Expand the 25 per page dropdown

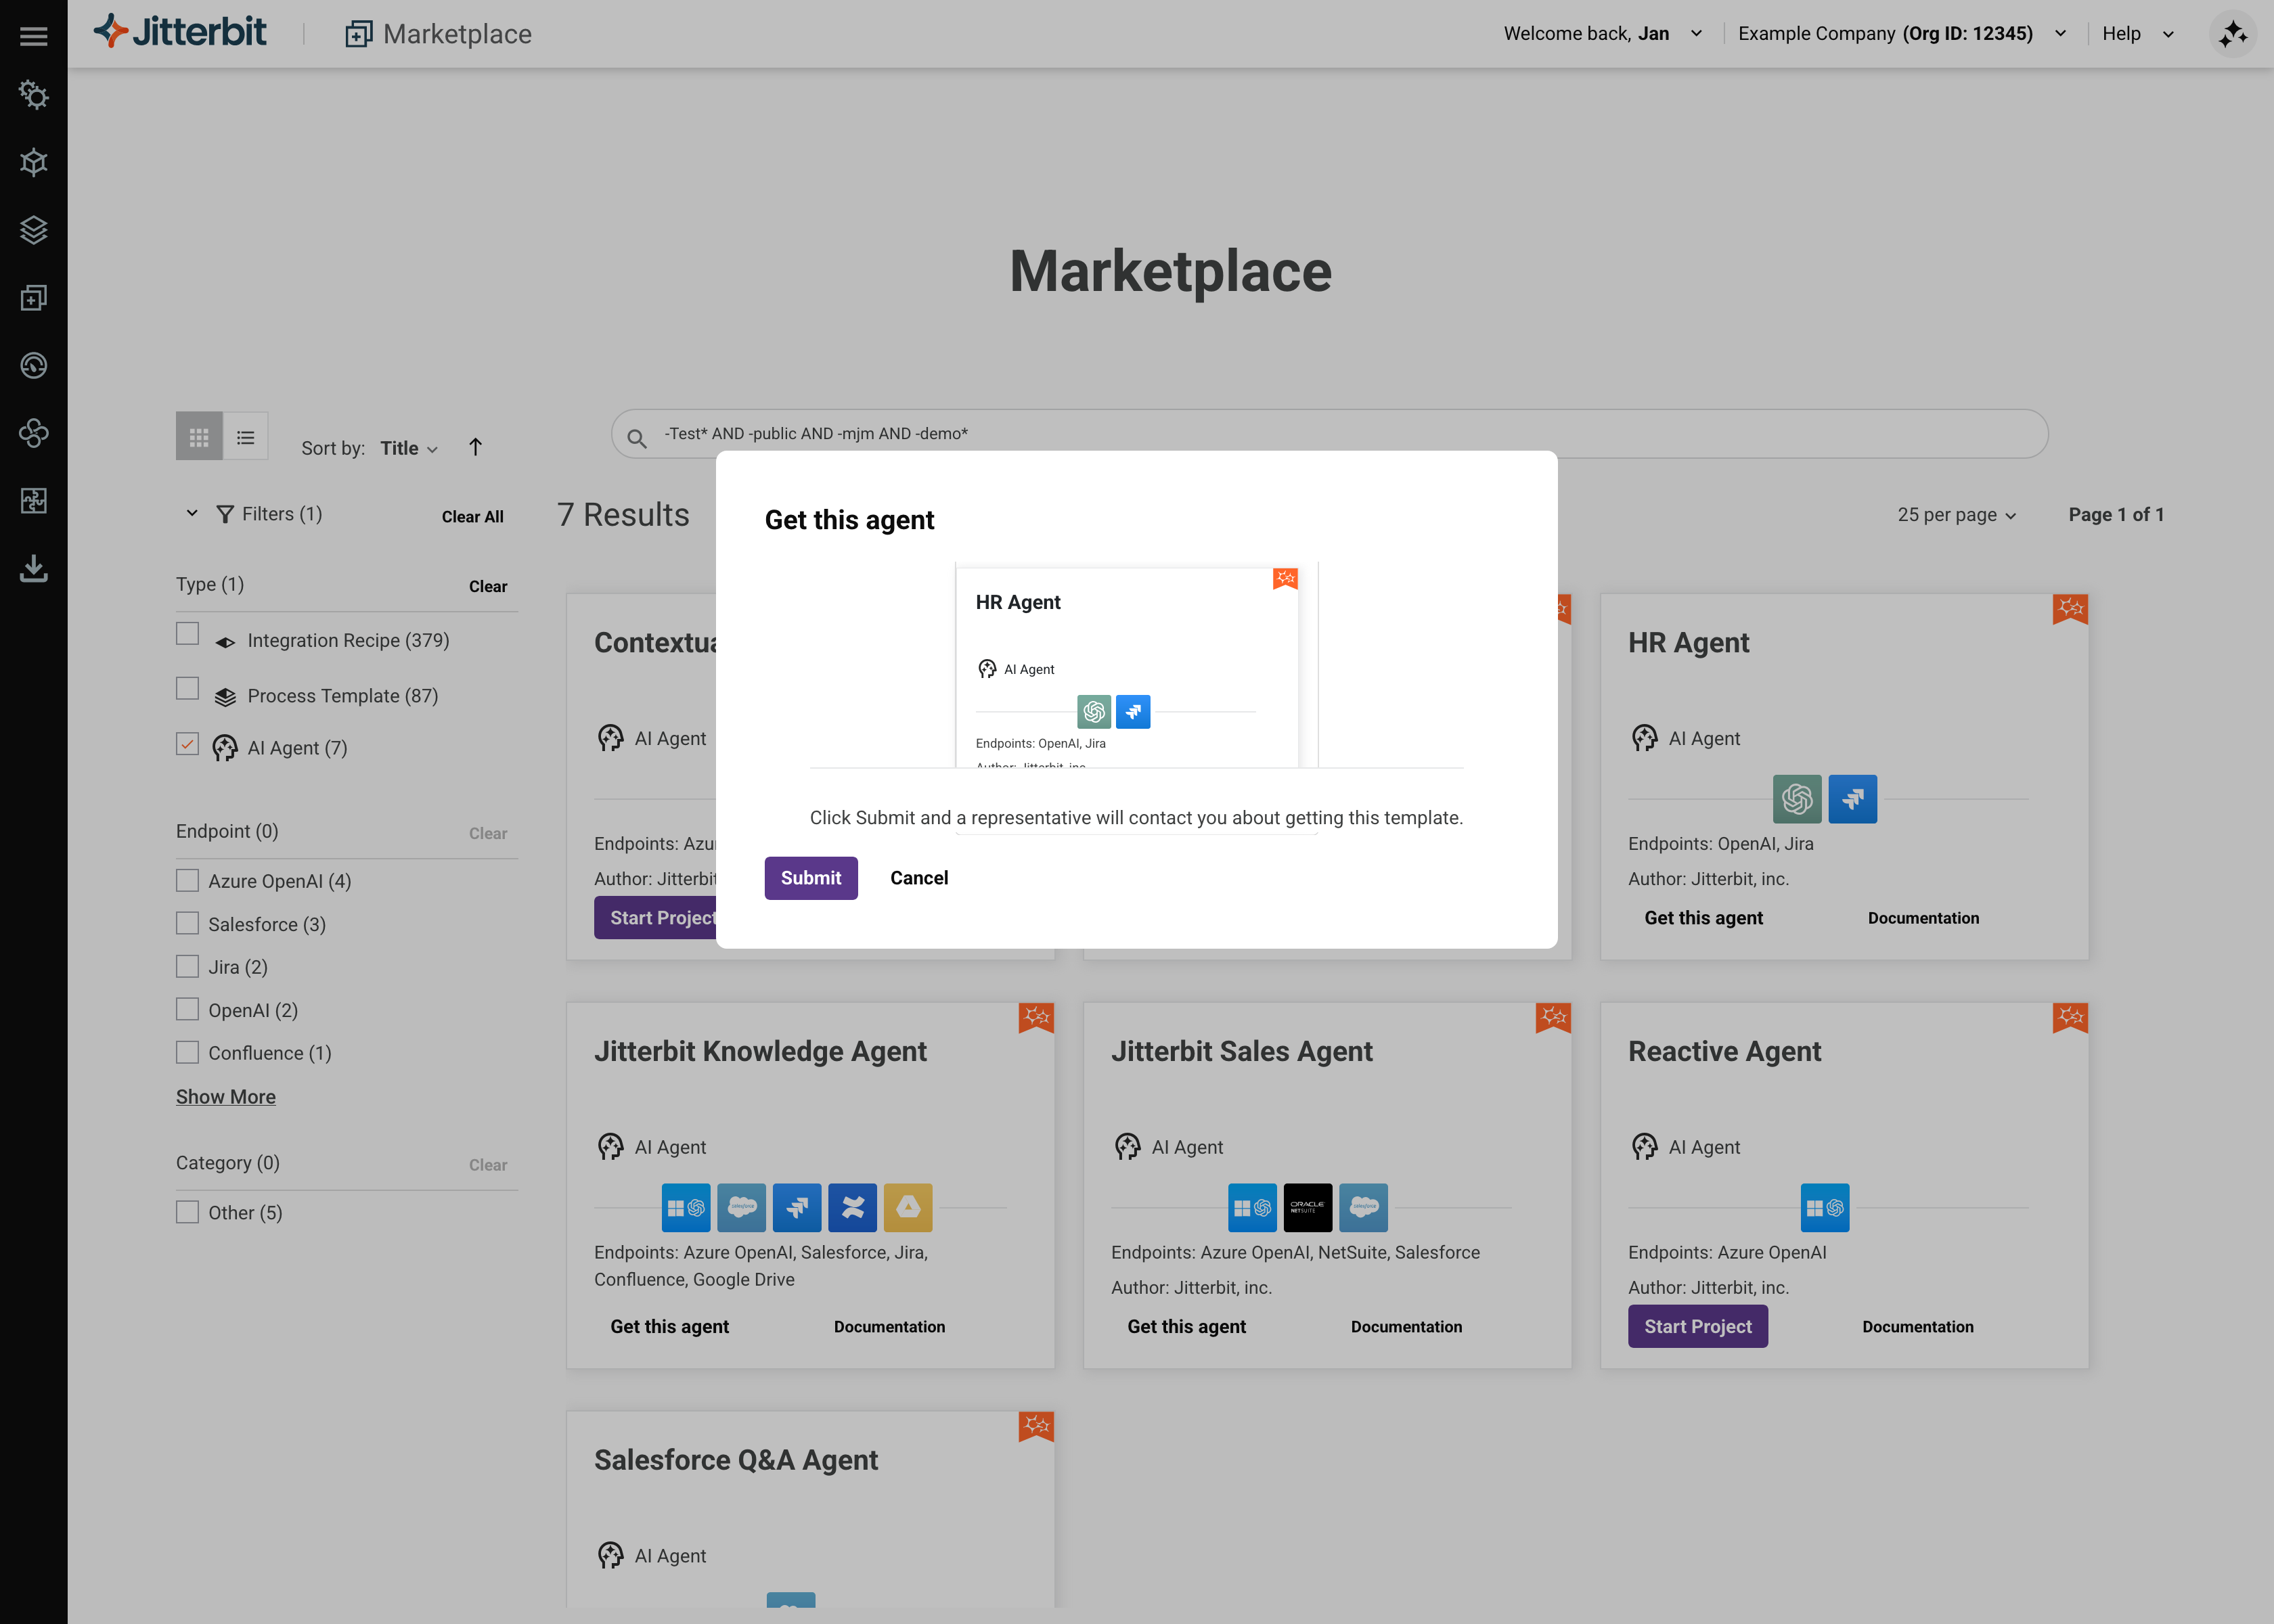[1956, 515]
